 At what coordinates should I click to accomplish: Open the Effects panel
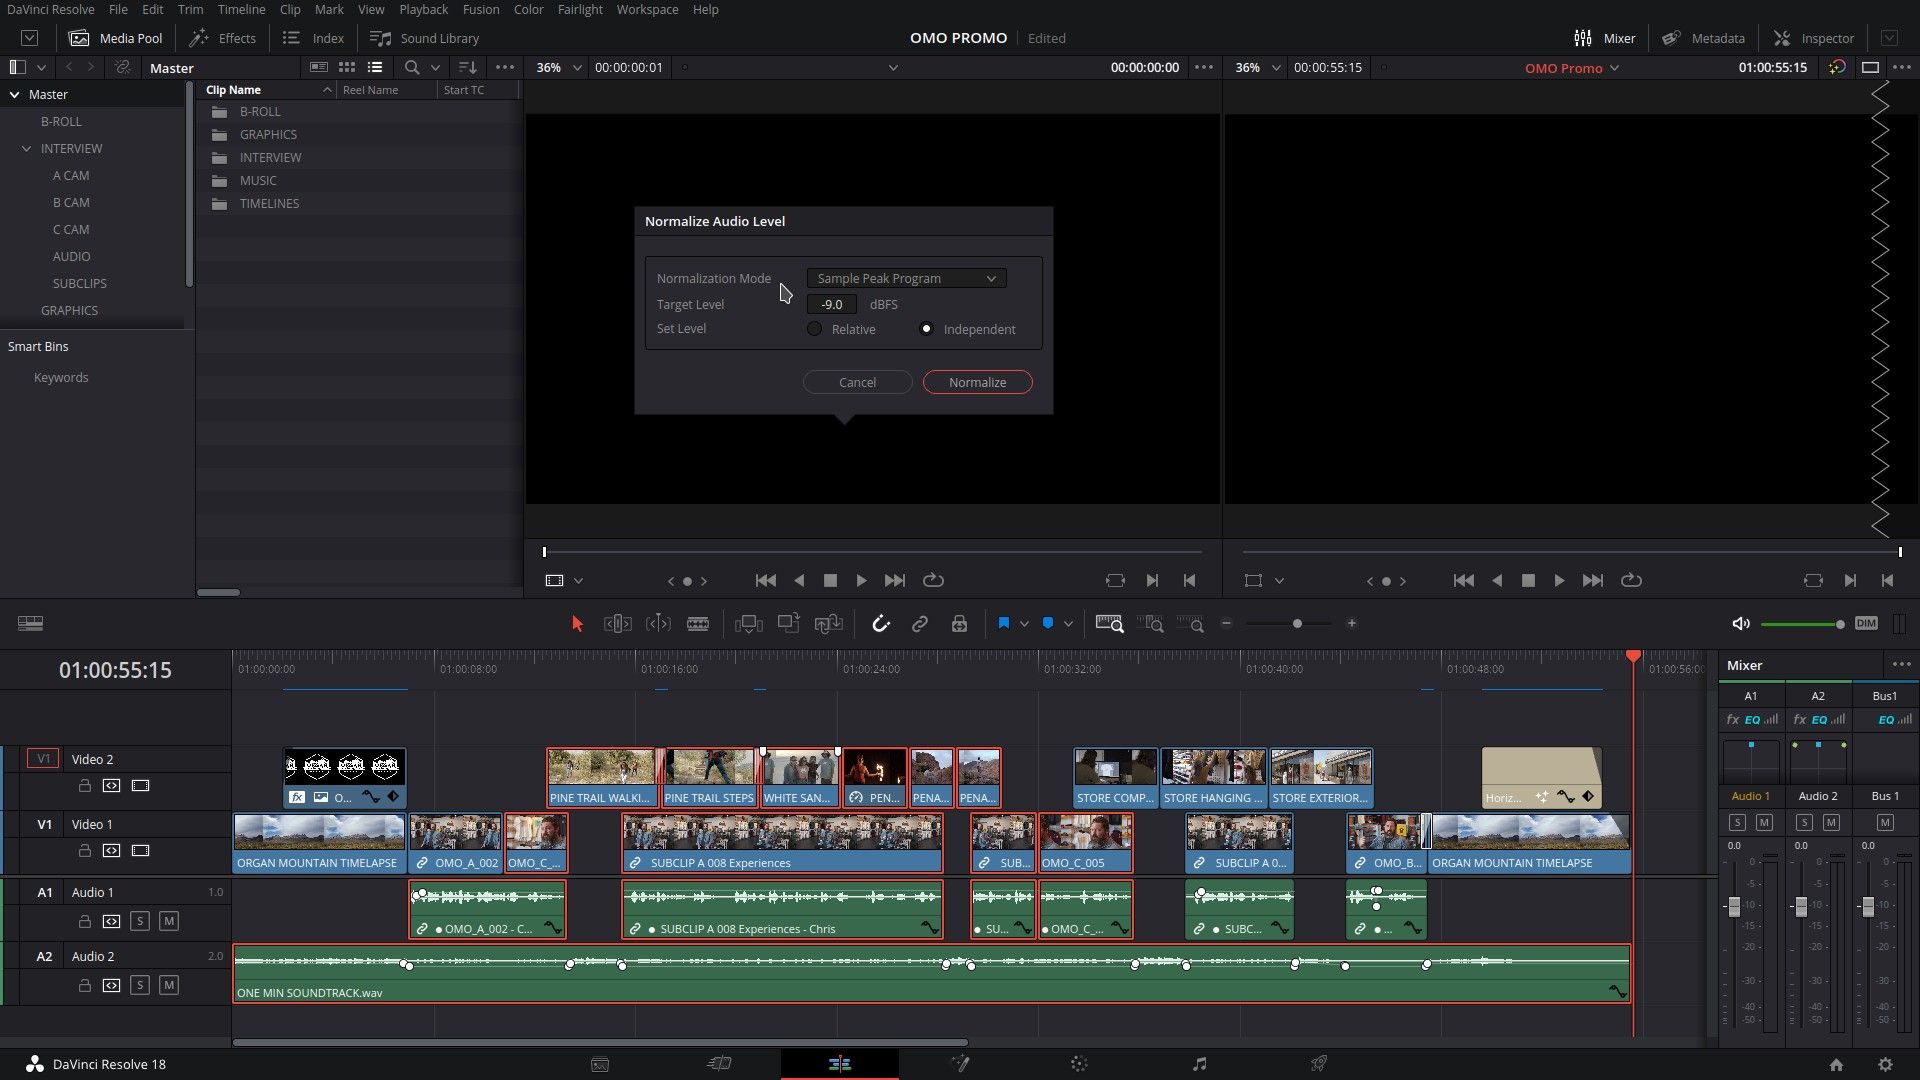222,38
